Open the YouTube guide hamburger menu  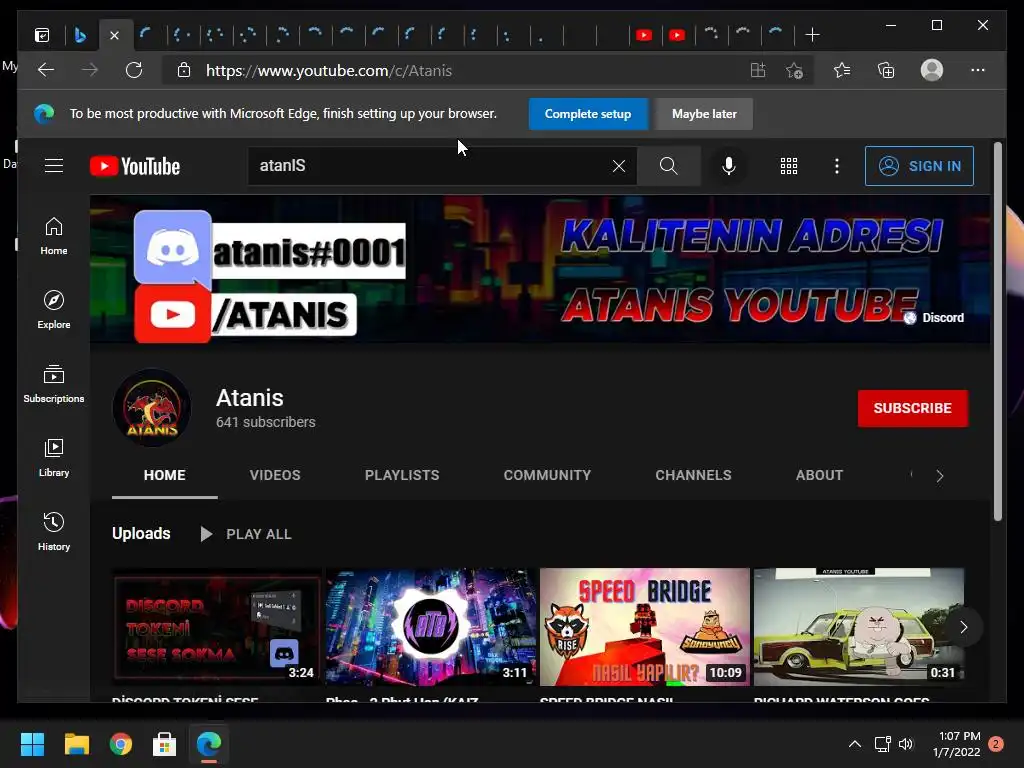pyautogui.click(x=54, y=166)
